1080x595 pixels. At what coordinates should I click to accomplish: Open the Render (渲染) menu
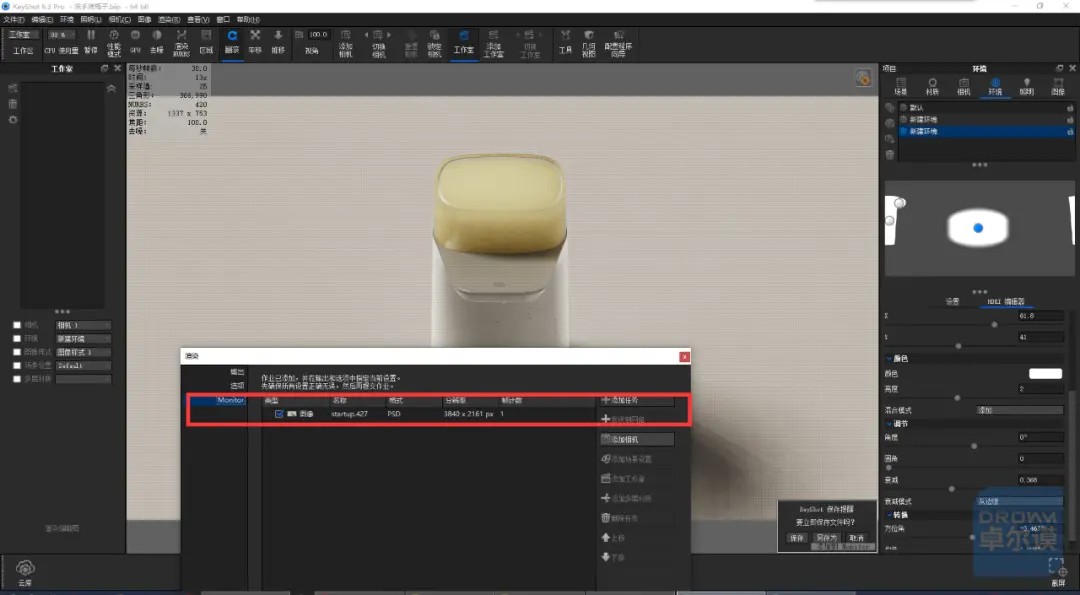pos(169,20)
